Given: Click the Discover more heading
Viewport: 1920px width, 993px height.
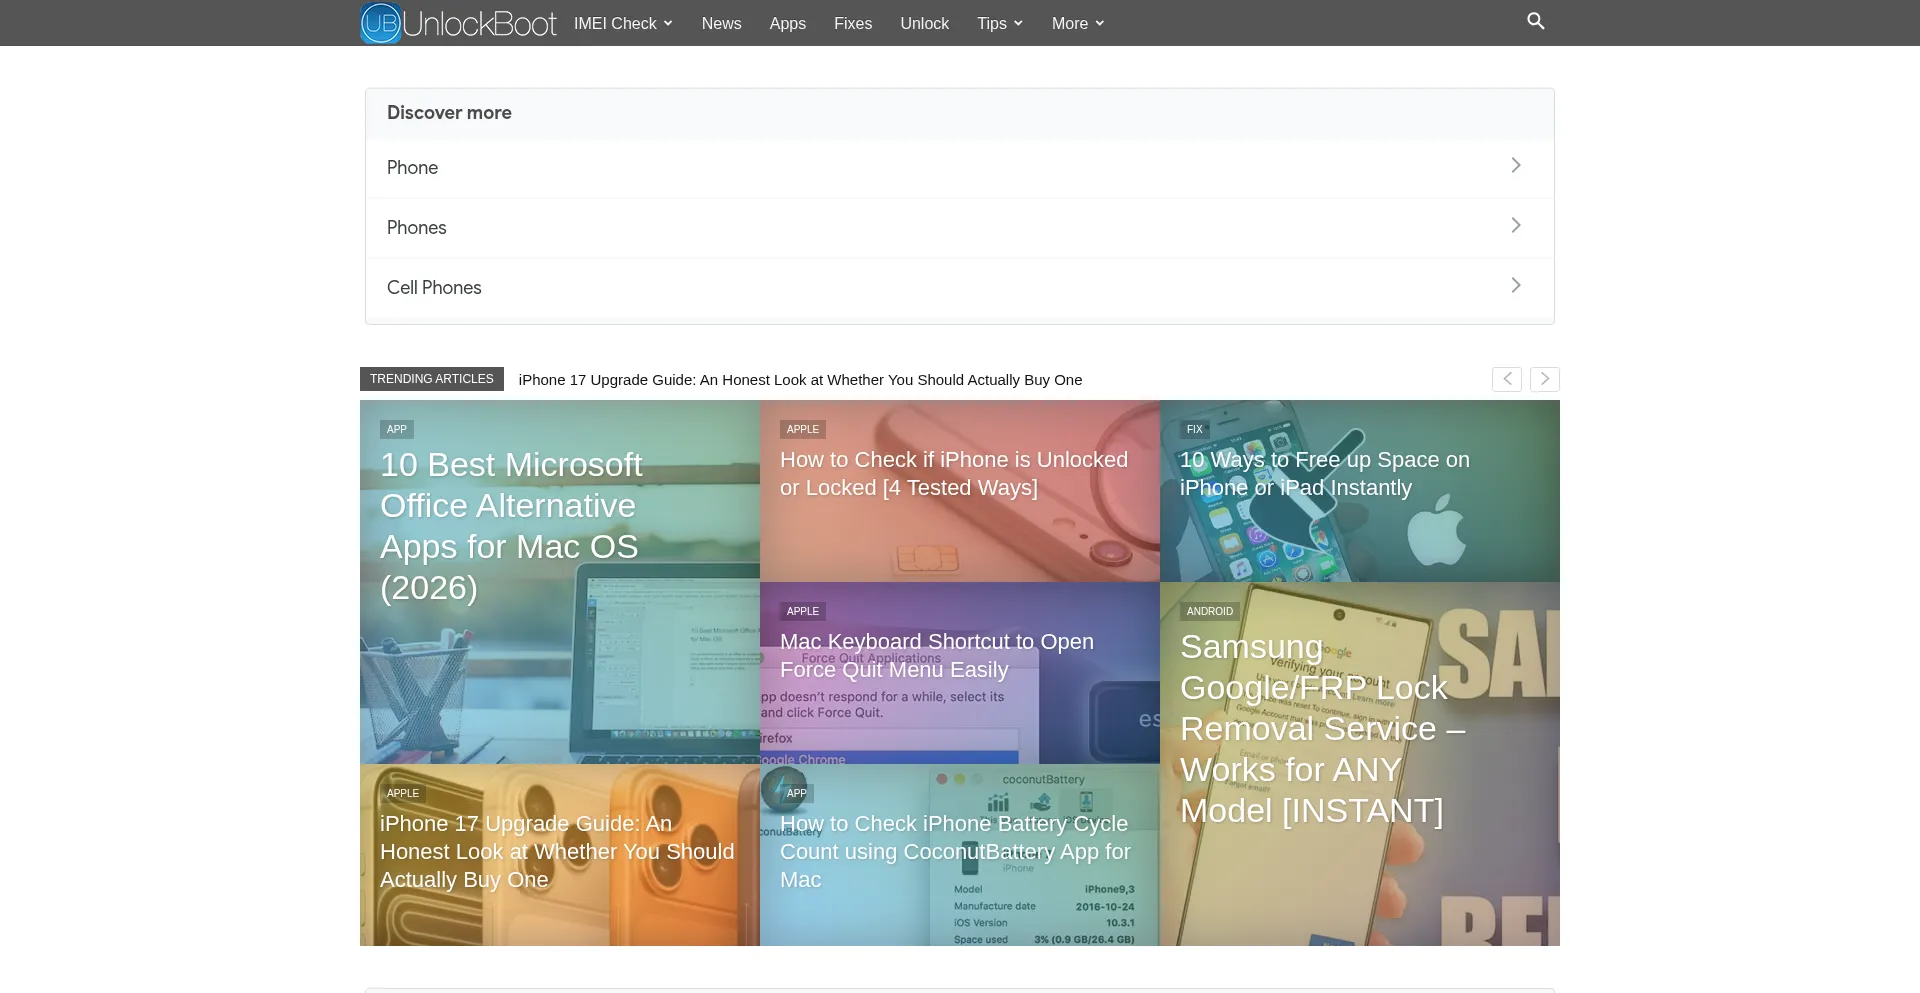Looking at the screenshot, I should [449, 112].
